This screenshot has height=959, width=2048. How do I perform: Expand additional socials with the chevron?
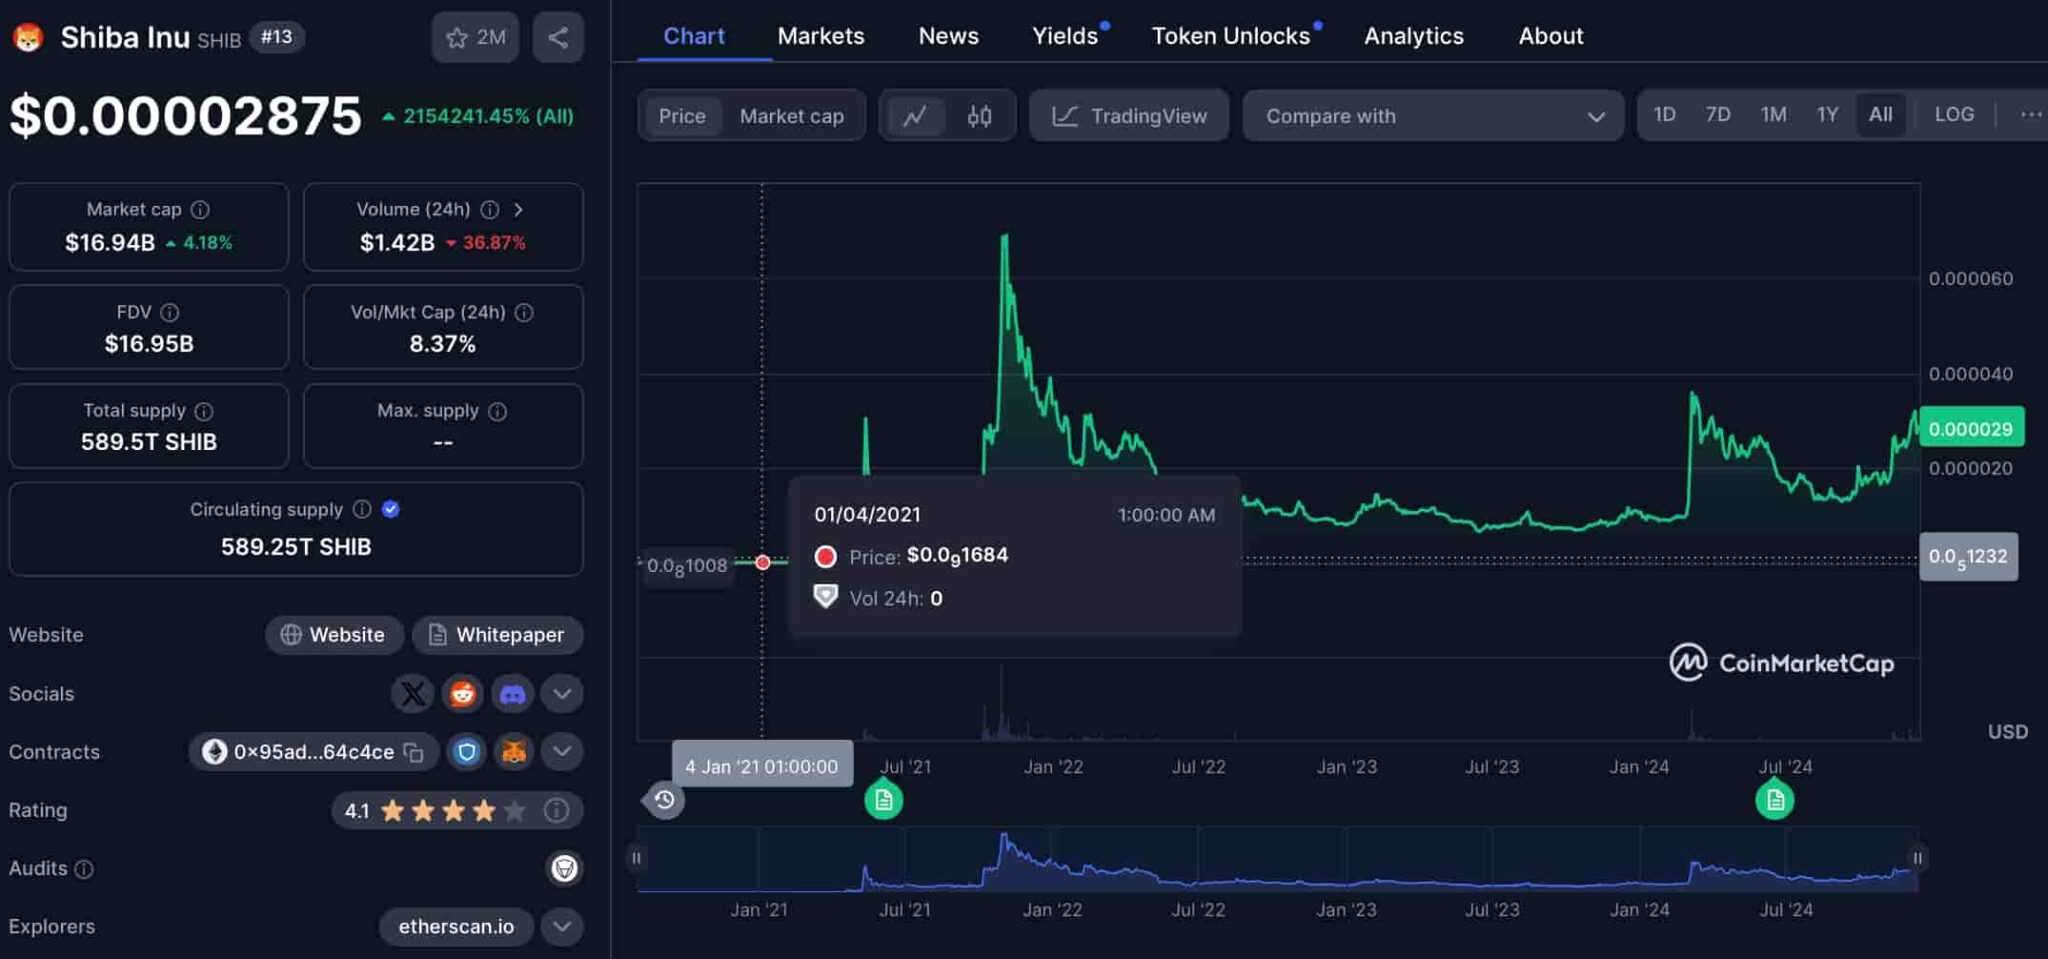pyautogui.click(x=561, y=693)
